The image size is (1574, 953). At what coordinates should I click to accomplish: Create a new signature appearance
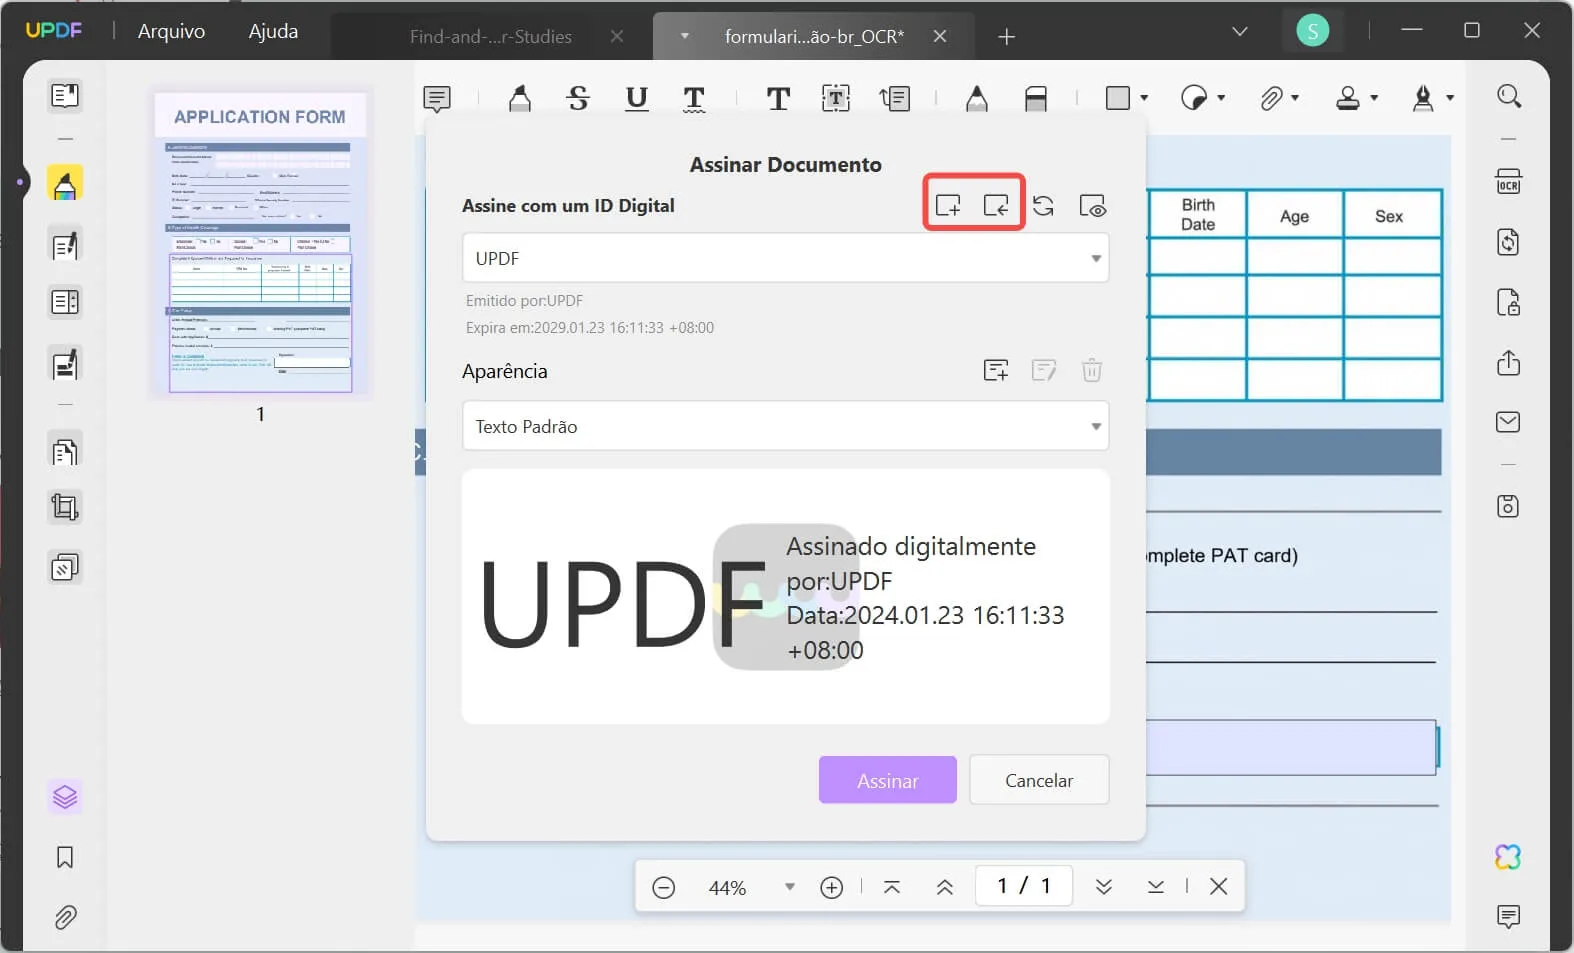click(996, 371)
